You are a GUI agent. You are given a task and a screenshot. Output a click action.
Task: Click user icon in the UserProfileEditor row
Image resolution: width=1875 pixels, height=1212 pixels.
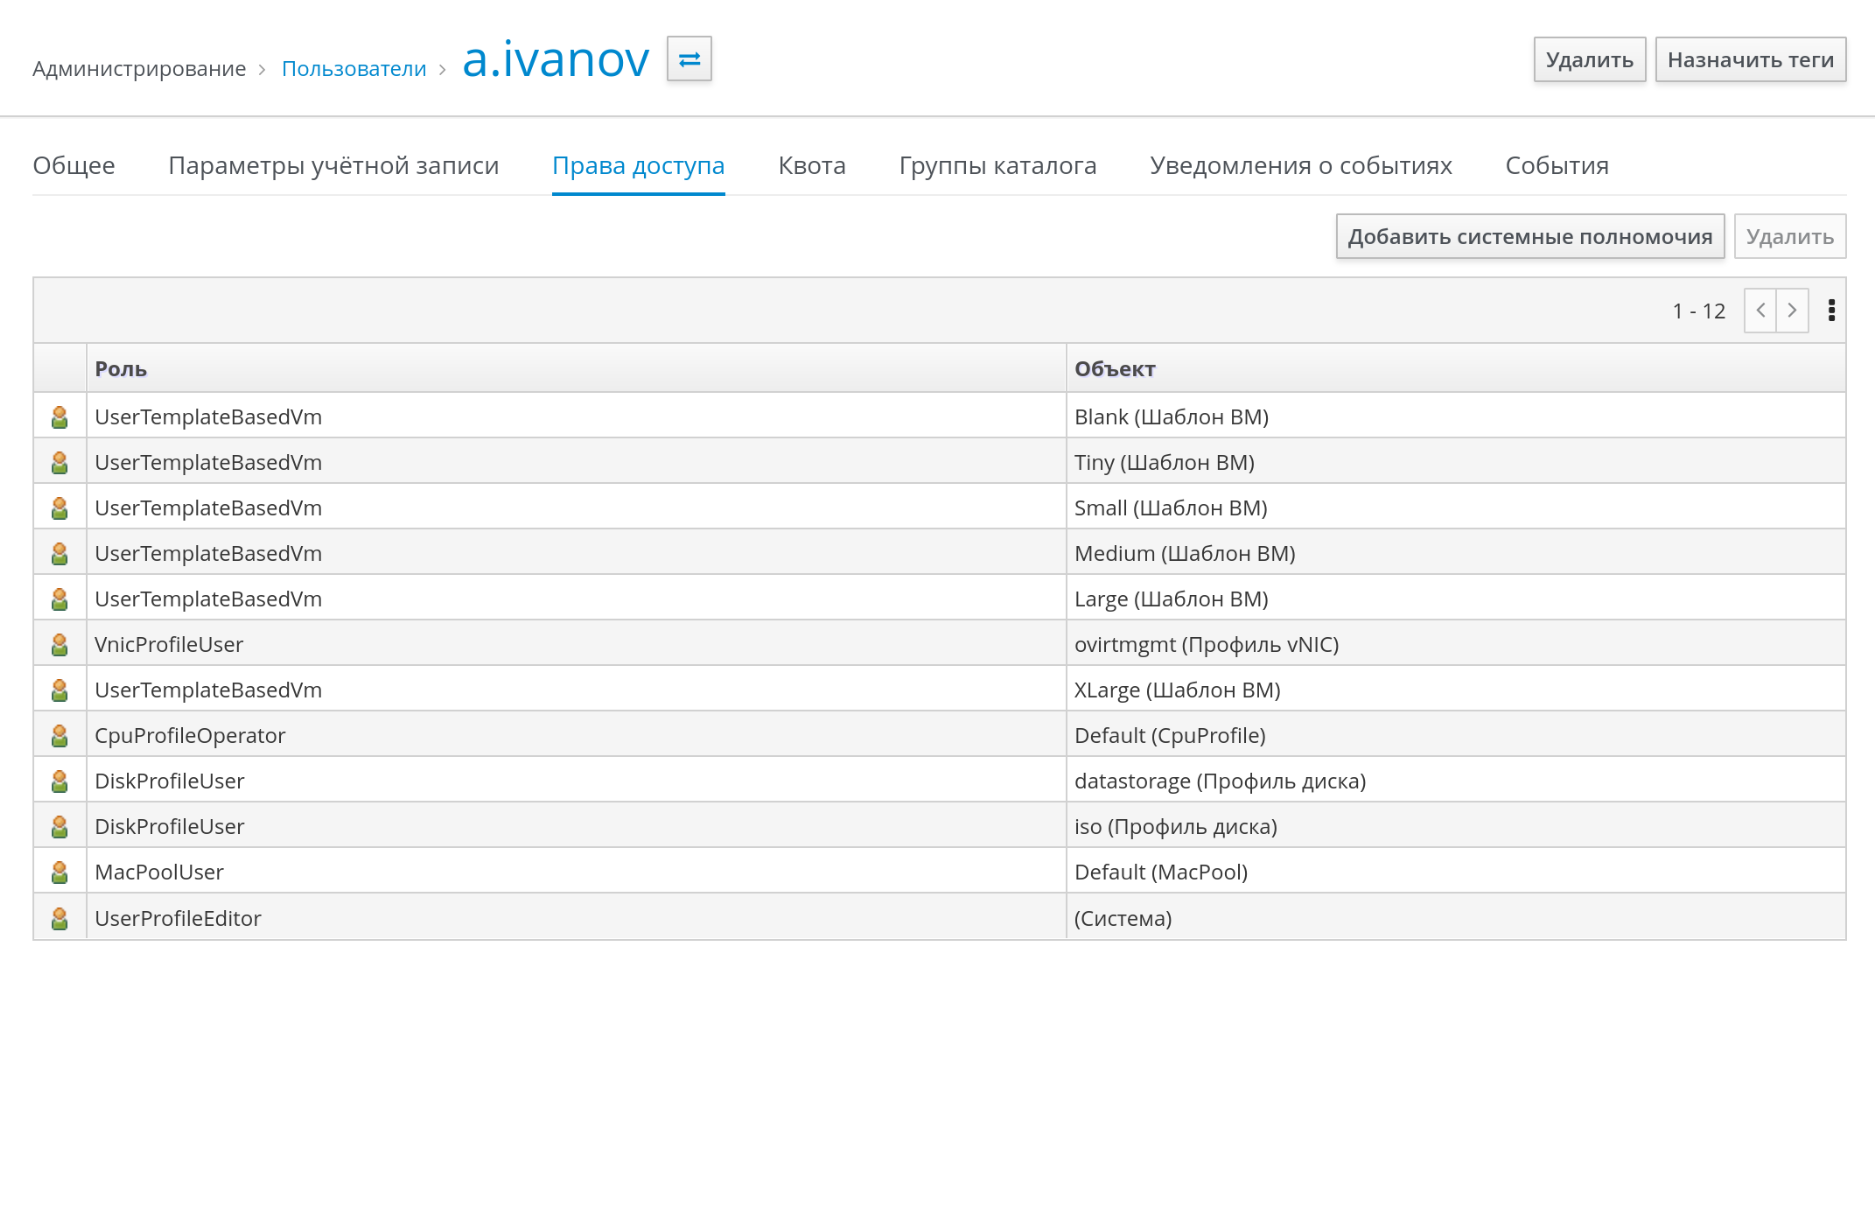click(60, 918)
